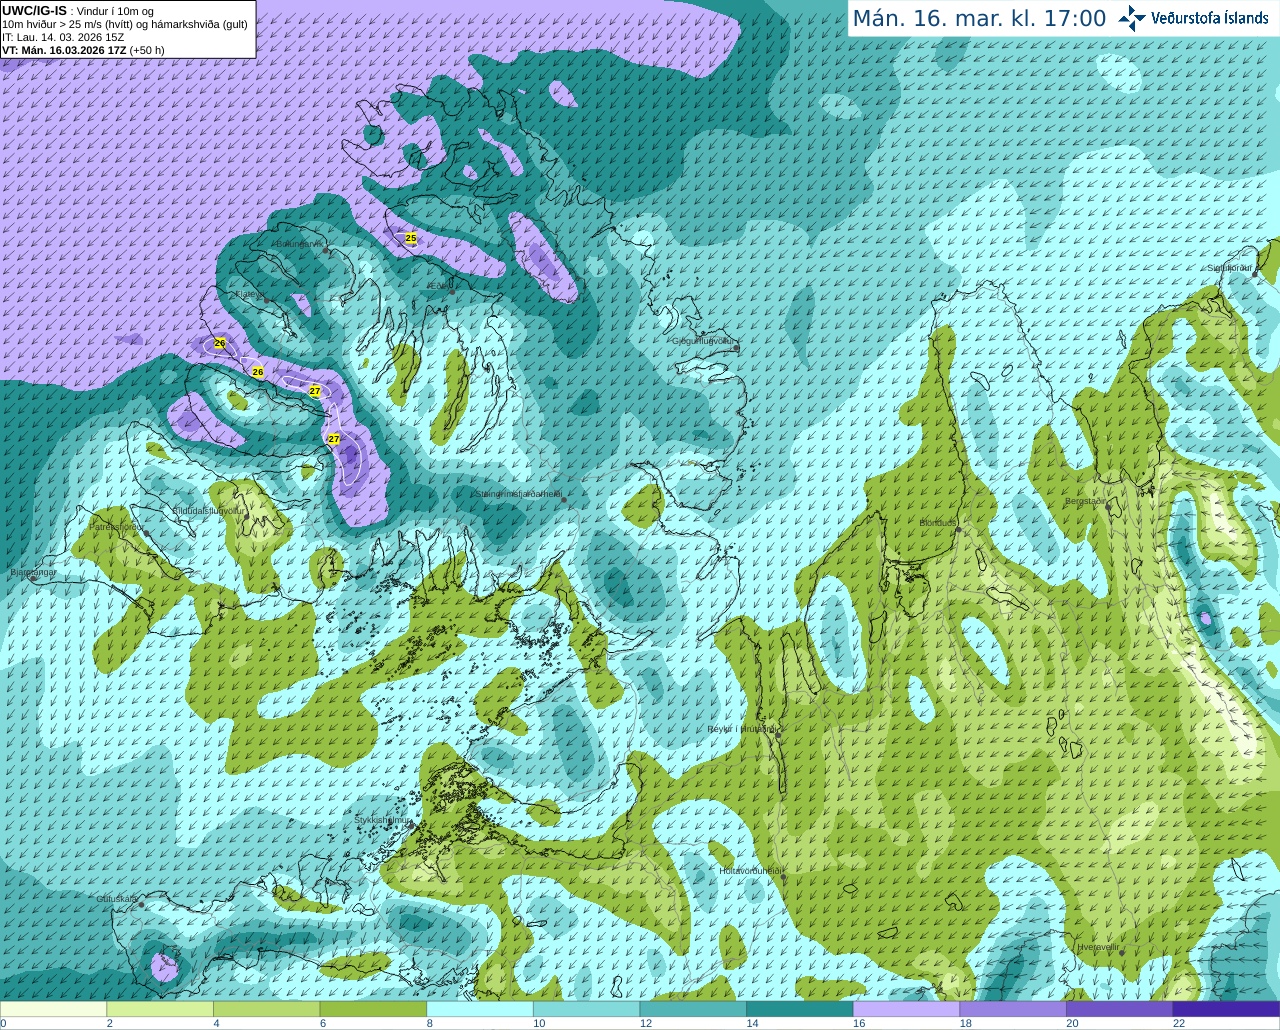Click the 6–8 m/s olive green legend swatch
Screen dimensions: 1280x1030
coord(373,1008)
